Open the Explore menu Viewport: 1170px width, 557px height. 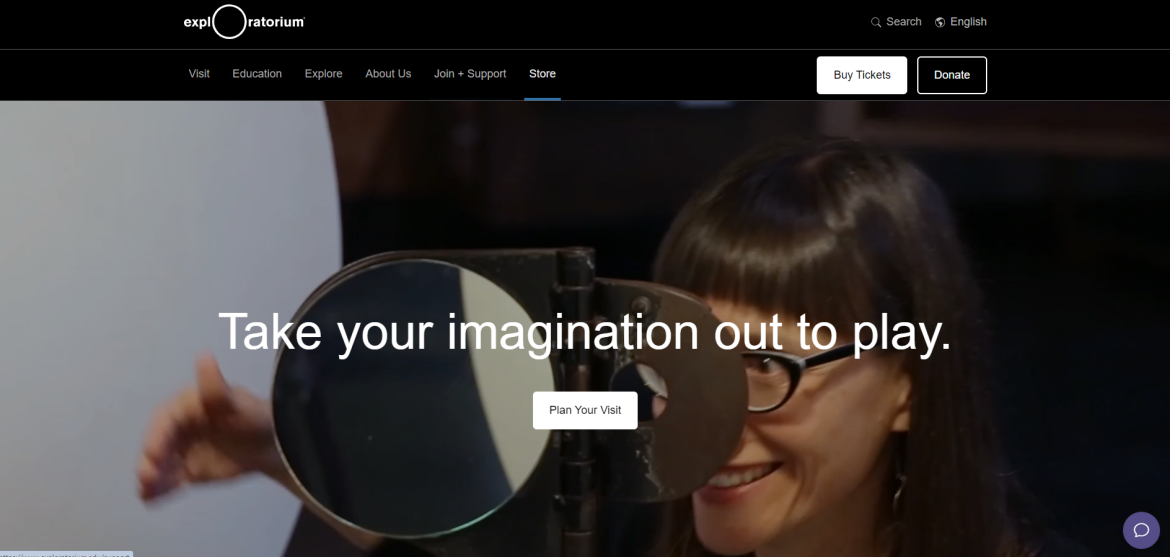[323, 74]
